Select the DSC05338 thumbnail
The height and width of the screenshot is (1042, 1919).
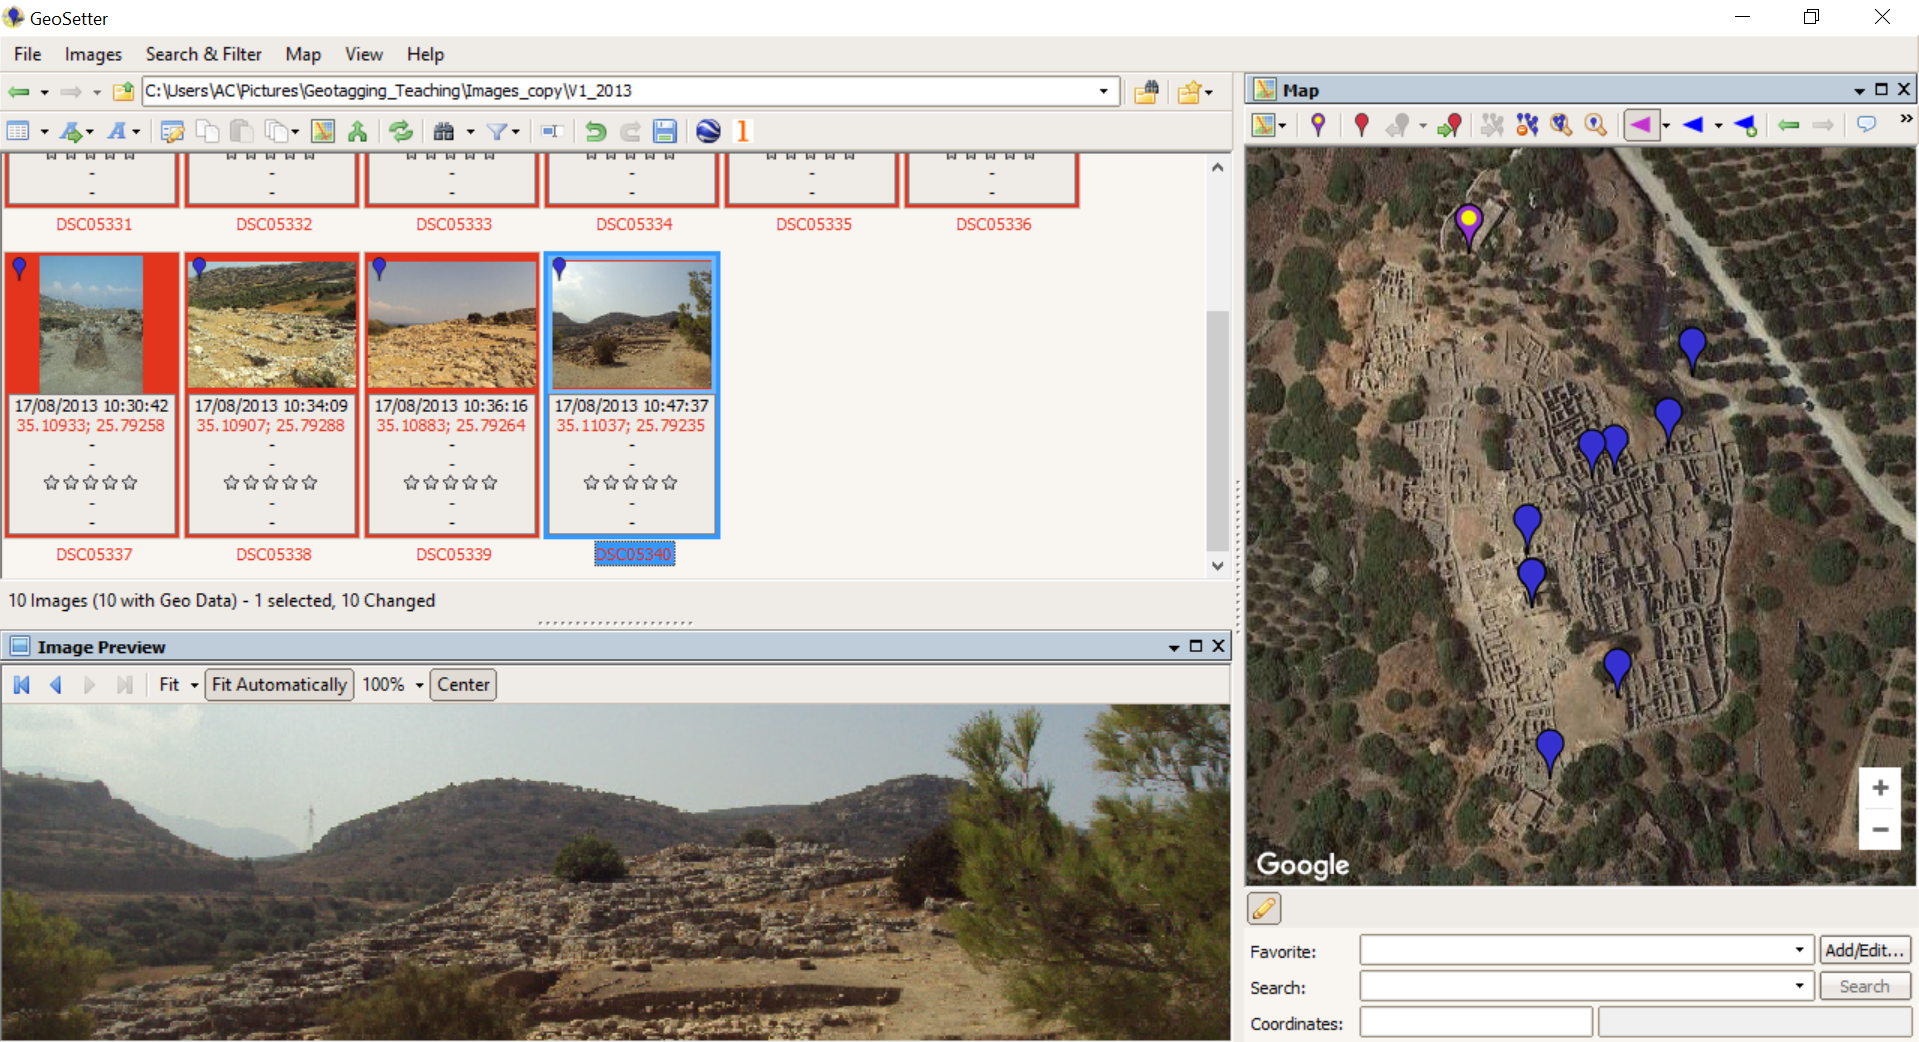[x=272, y=395]
